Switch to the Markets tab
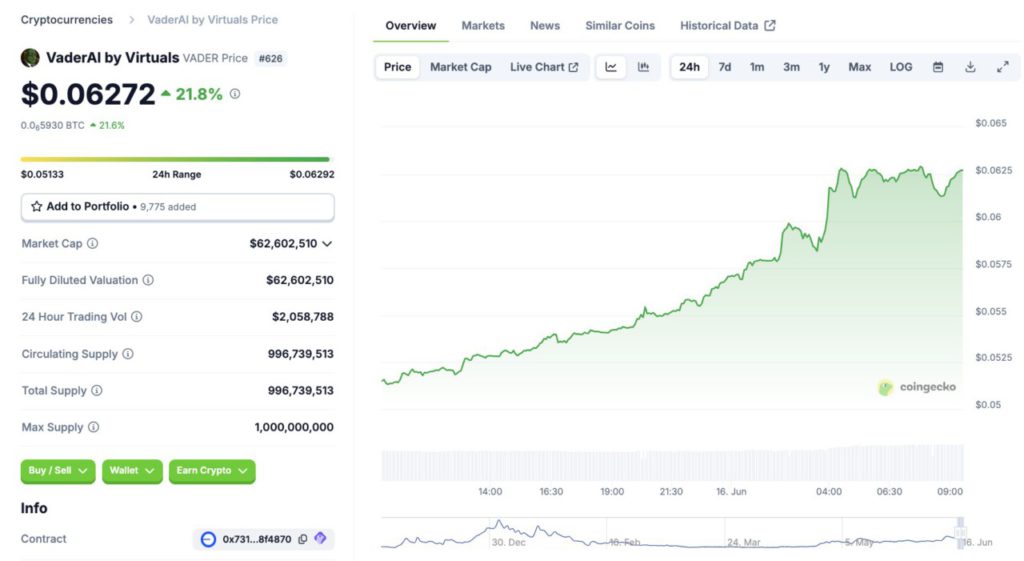The image size is (1024, 561). click(x=483, y=25)
